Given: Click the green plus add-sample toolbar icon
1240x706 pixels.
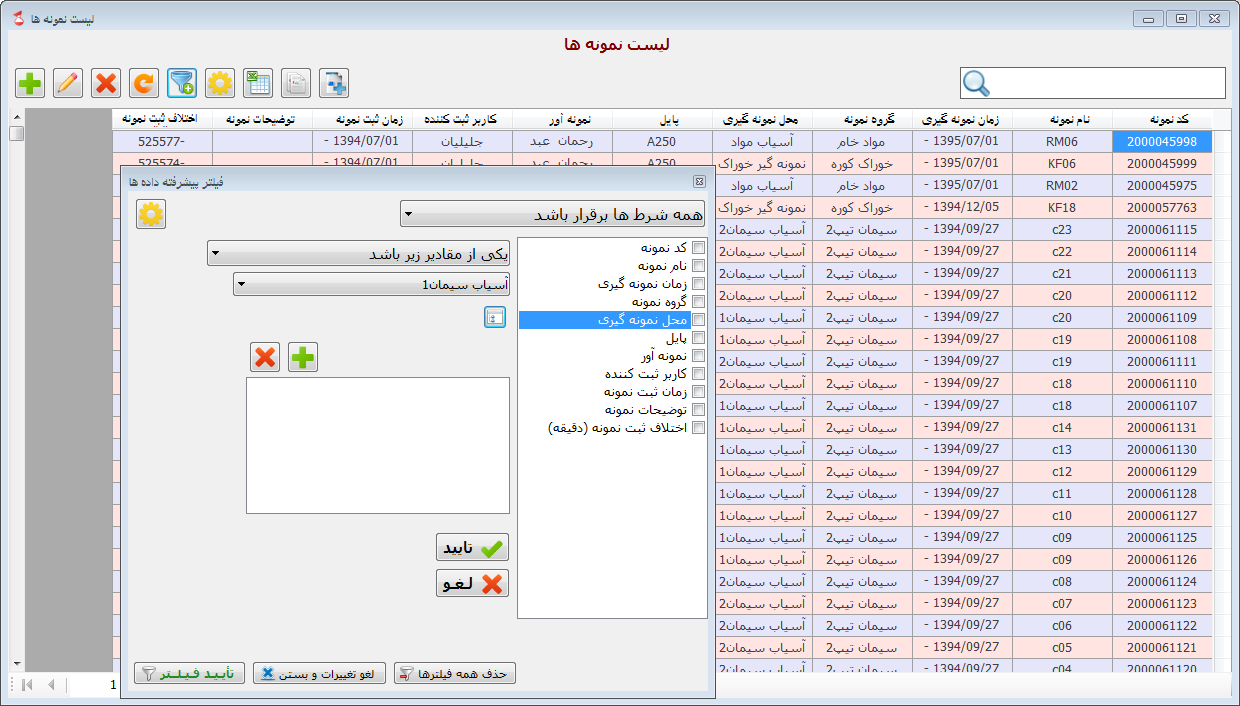Looking at the screenshot, I should click(x=30, y=83).
